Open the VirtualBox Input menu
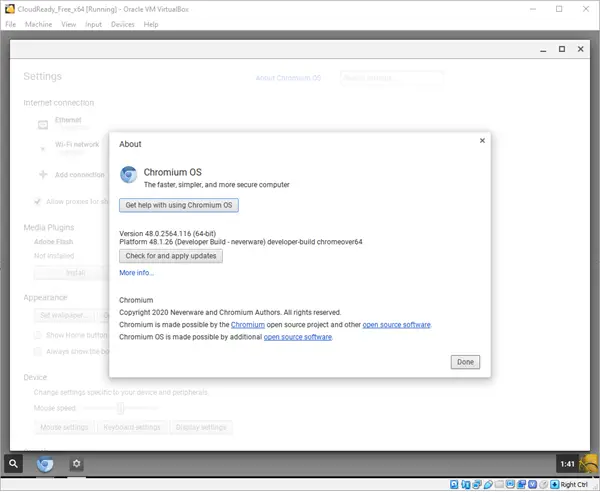600x492 pixels. point(93,24)
